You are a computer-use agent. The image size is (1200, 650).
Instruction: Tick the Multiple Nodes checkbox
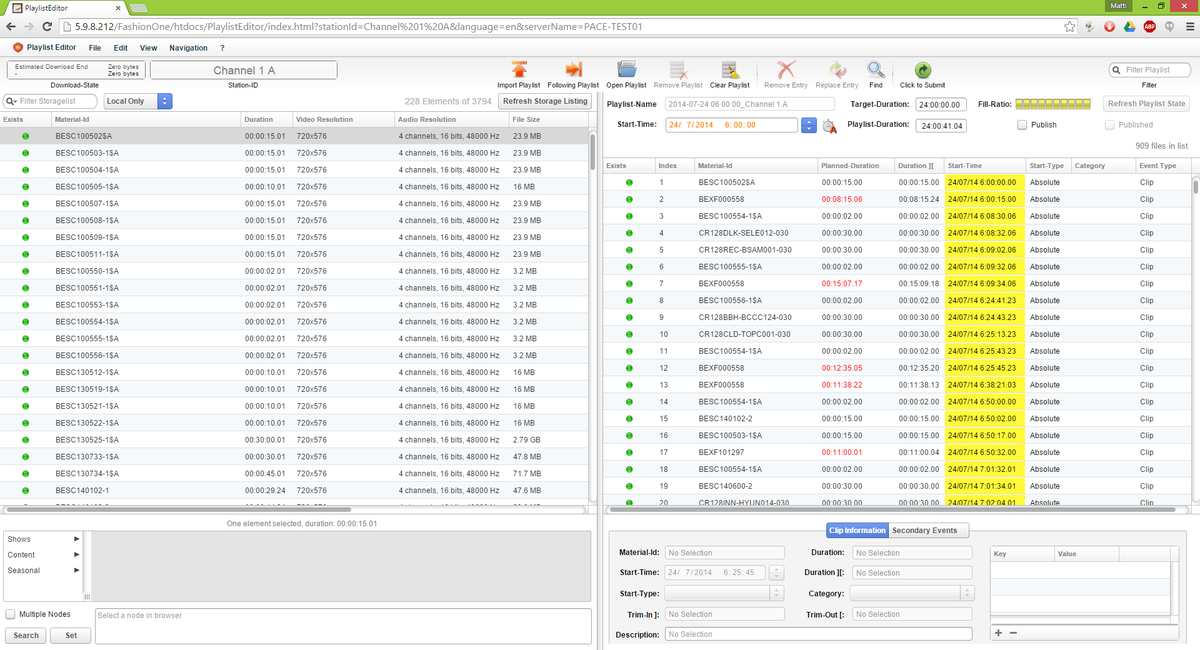11,614
